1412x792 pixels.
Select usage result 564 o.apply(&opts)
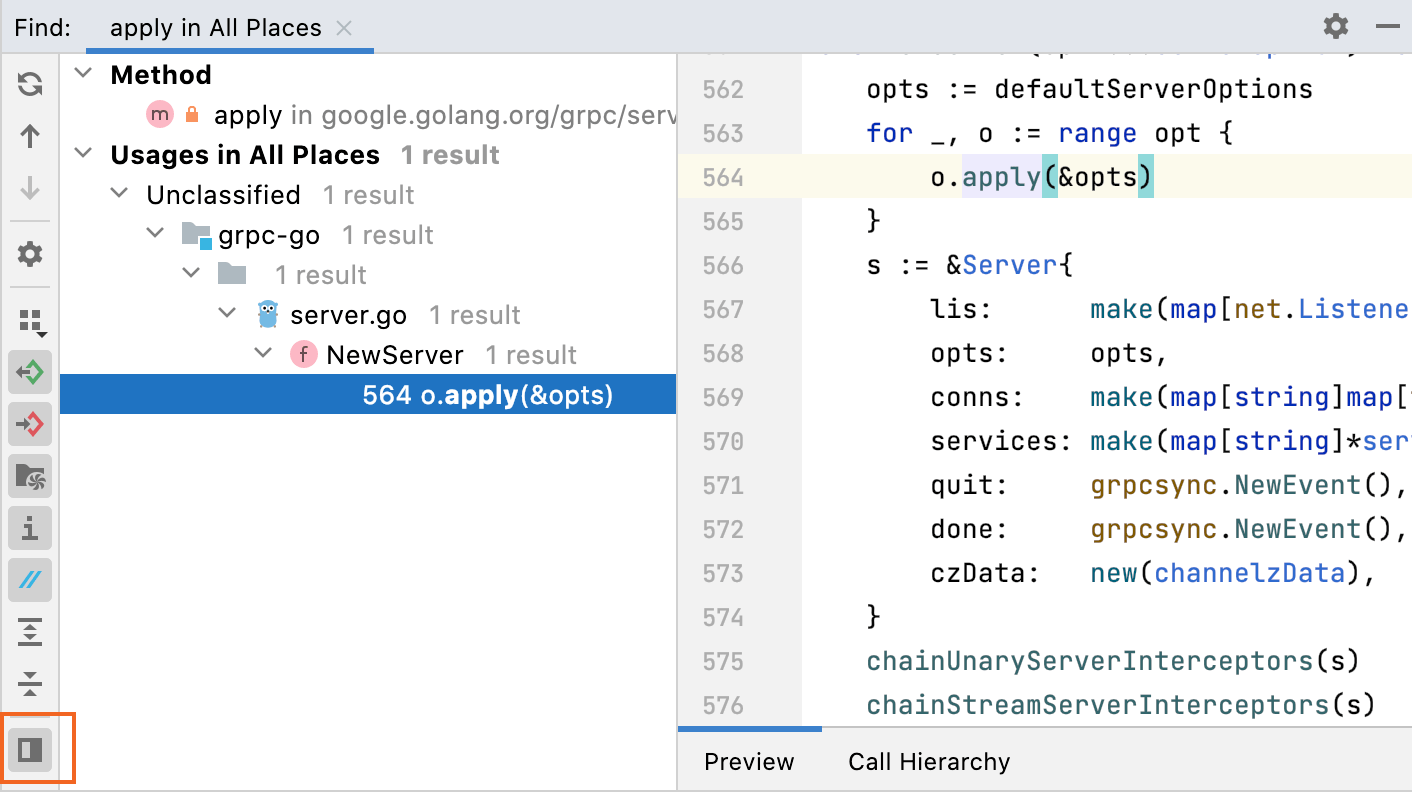coord(487,394)
